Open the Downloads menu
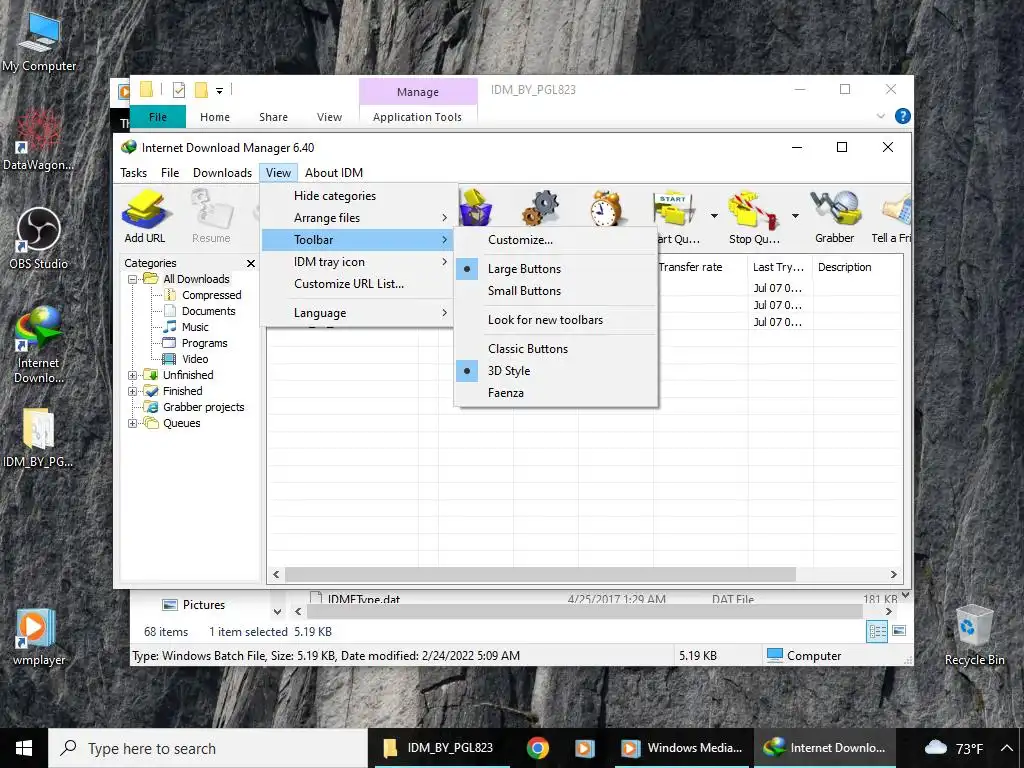This screenshot has width=1024, height=768. (x=222, y=172)
